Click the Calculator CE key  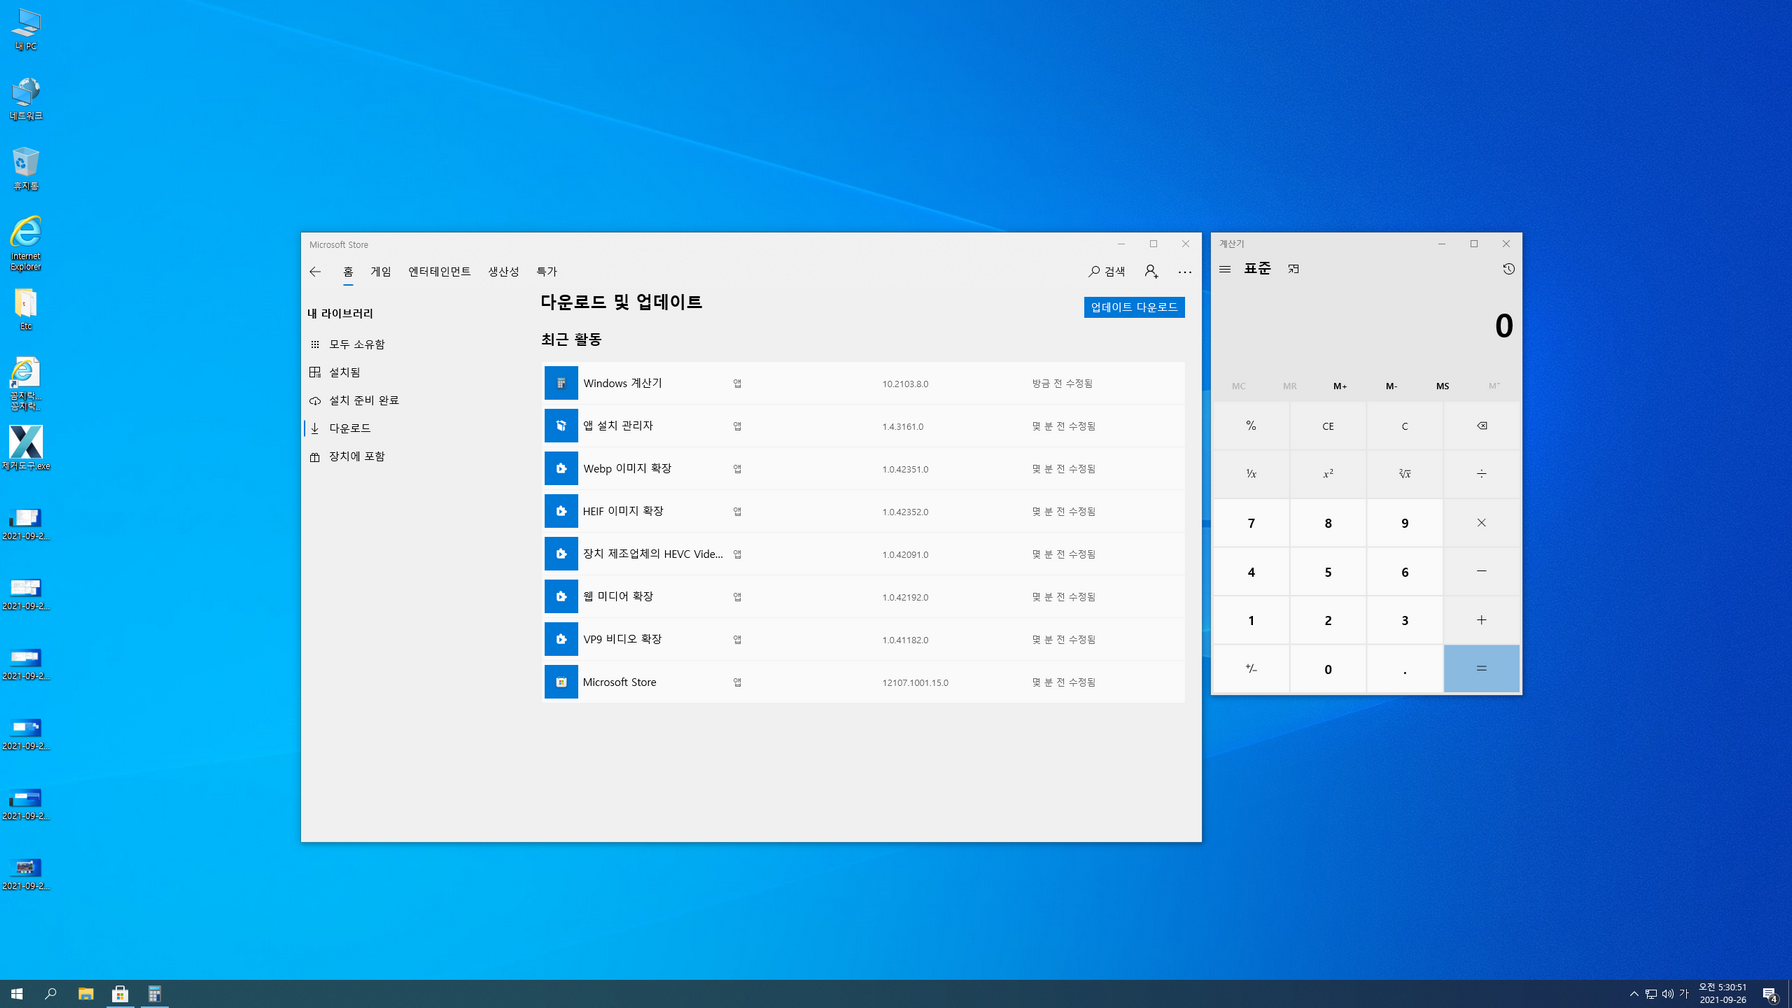1328,426
